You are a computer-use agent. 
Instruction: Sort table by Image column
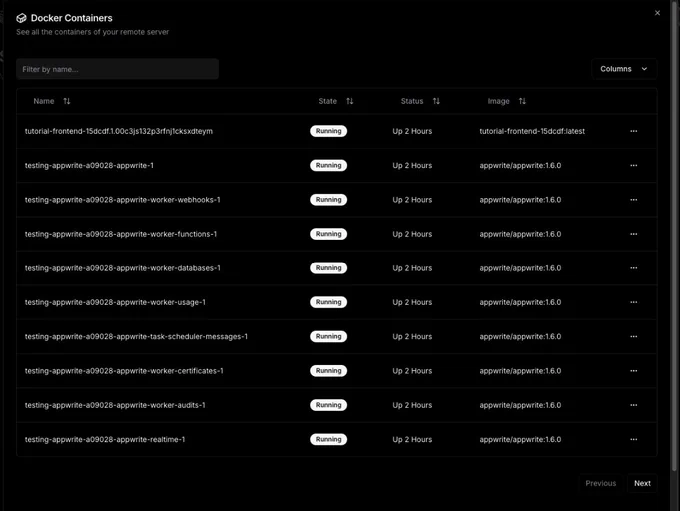point(522,101)
